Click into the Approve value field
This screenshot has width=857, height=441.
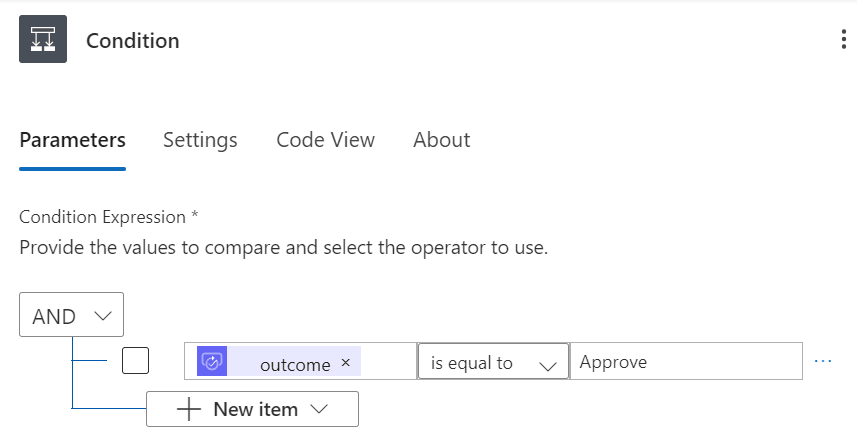click(685, 362)
